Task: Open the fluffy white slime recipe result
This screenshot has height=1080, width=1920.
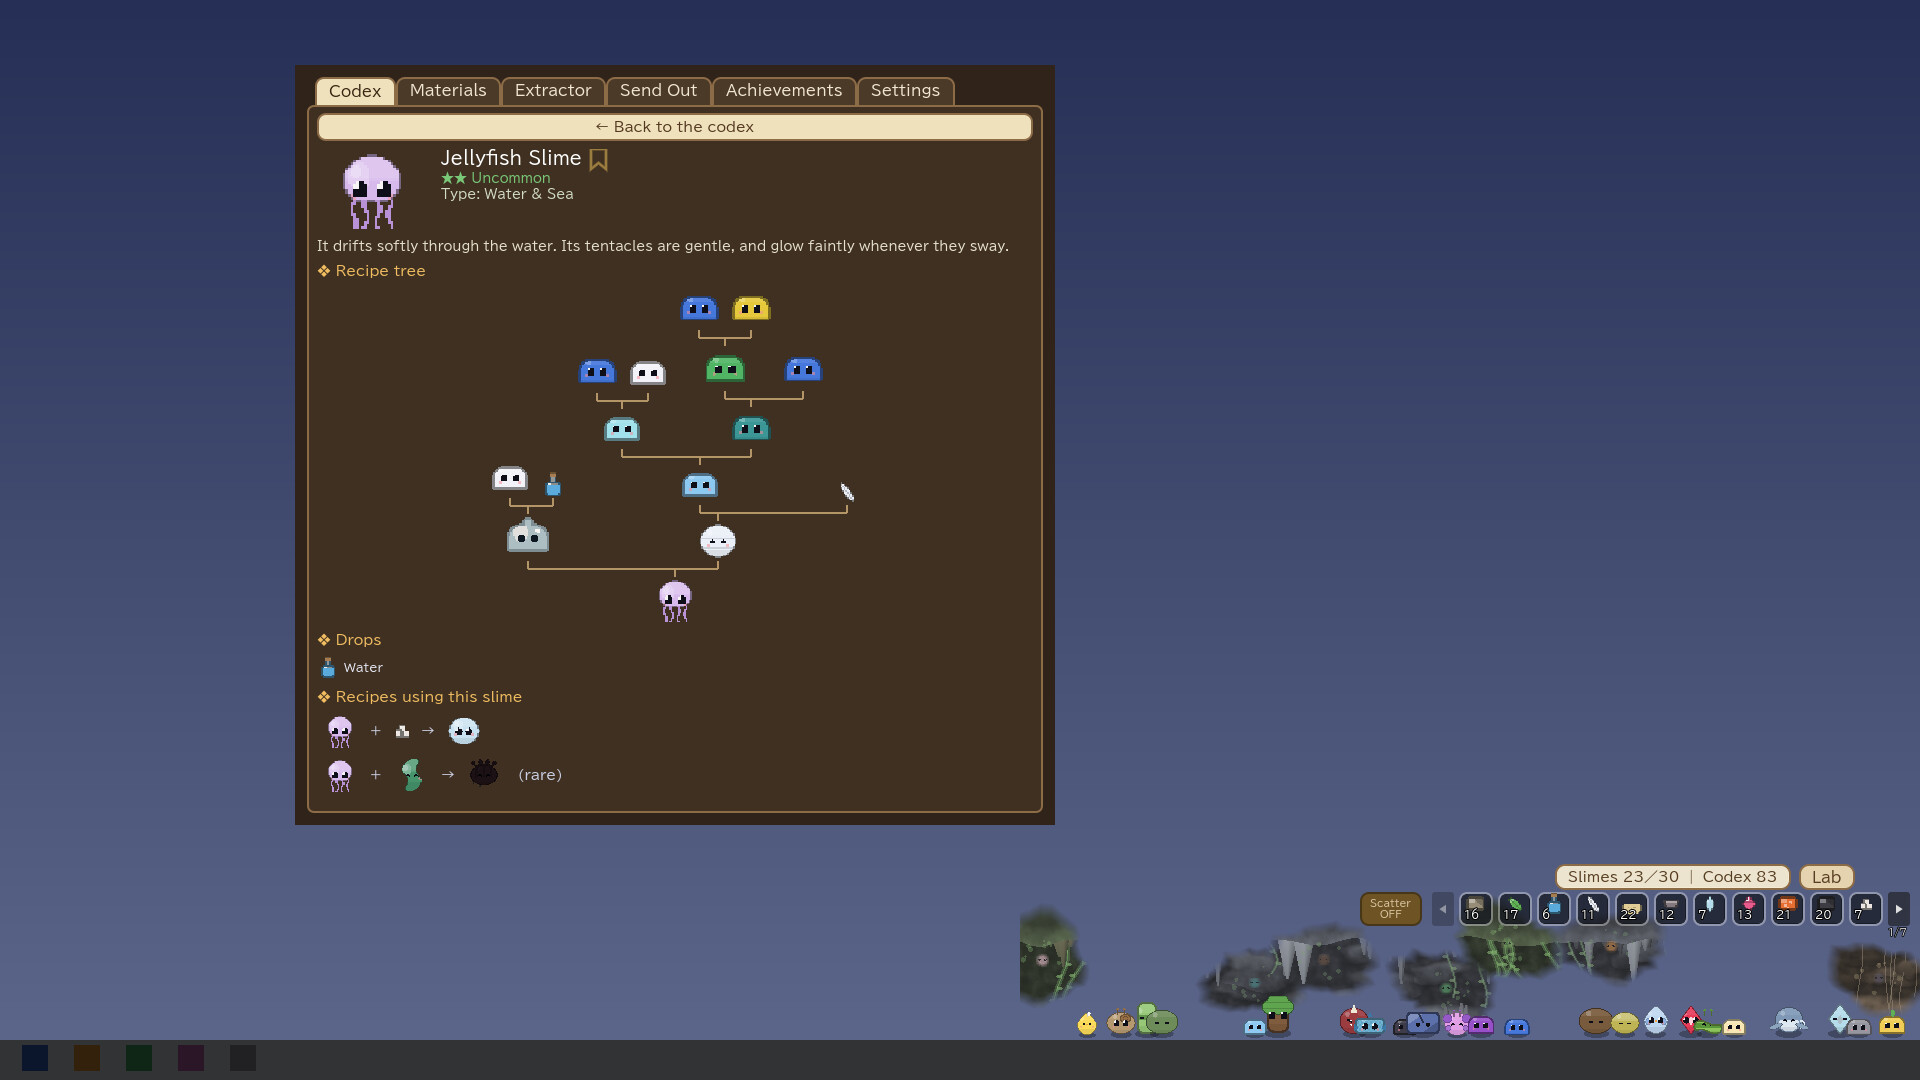Action: pyautogui.click(x=463, y=731)
